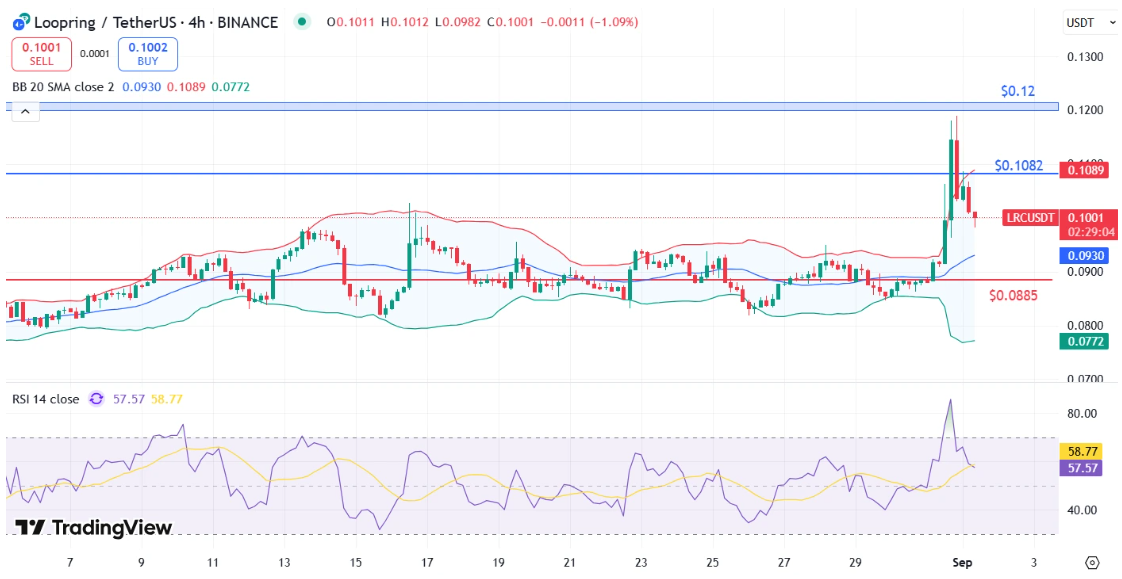
Task: Click date label 9 on the time axis
Action: pos(141,562)
